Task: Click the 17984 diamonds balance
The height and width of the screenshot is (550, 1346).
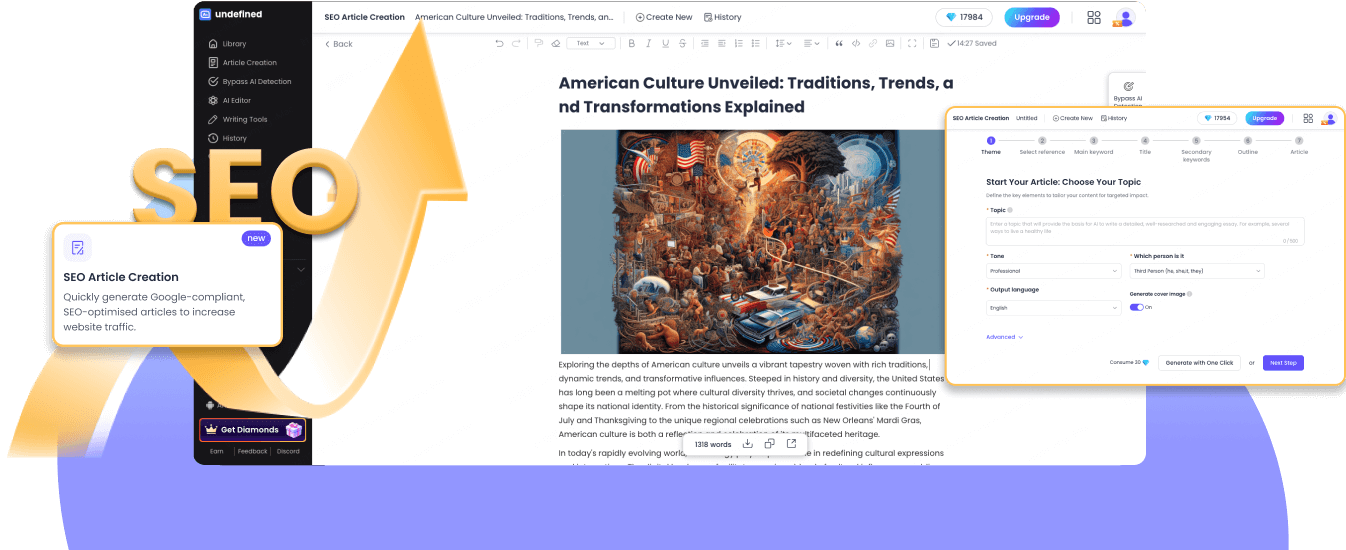Action: 965,17
